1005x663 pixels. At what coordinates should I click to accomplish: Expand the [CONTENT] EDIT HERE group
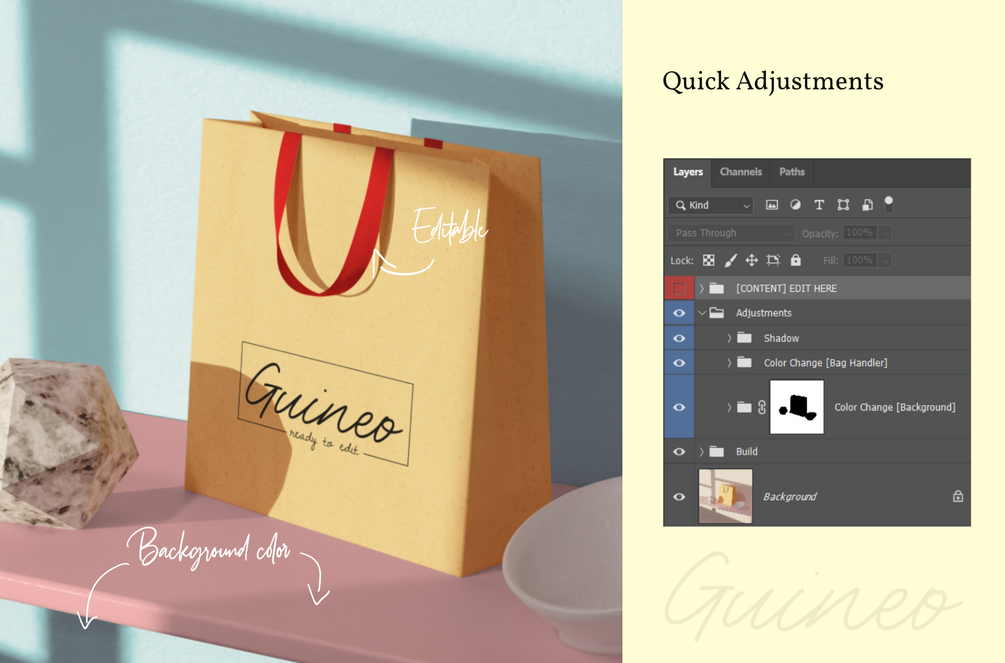tap(702, 289)
